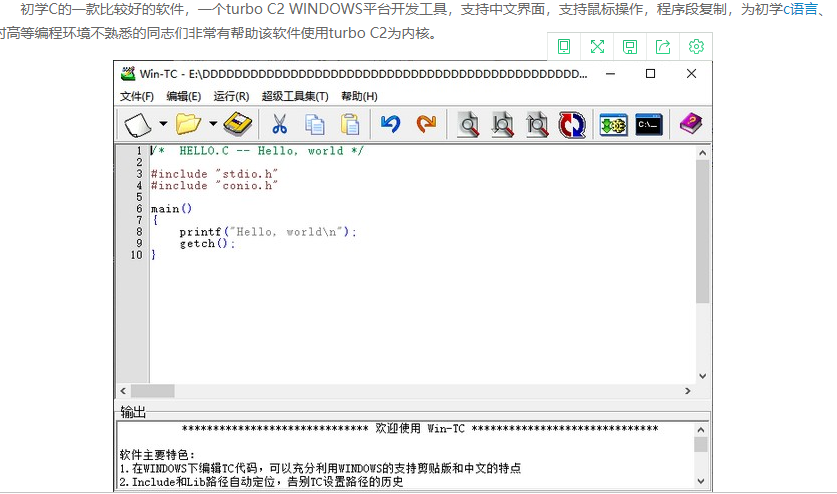Viewport: 837px width, 494px height.
Task: Click the 软件主要特色 output text
Action: (157, 455)
